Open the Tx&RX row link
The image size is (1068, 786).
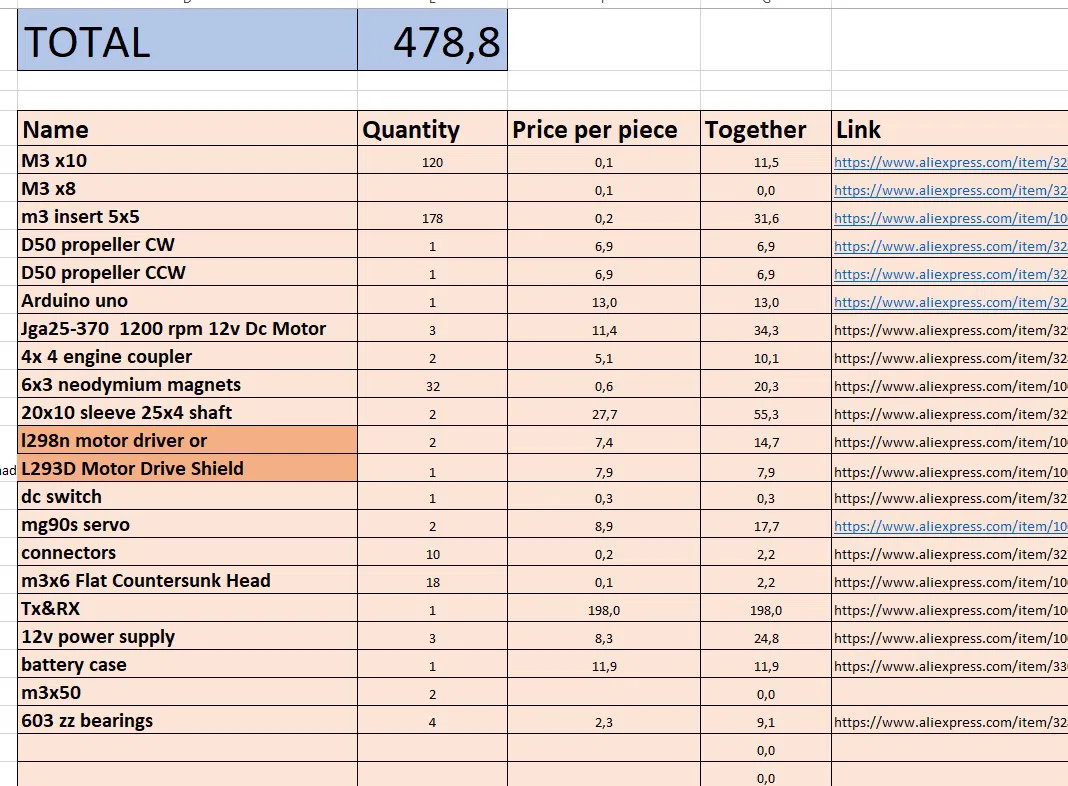pos(949,610)
